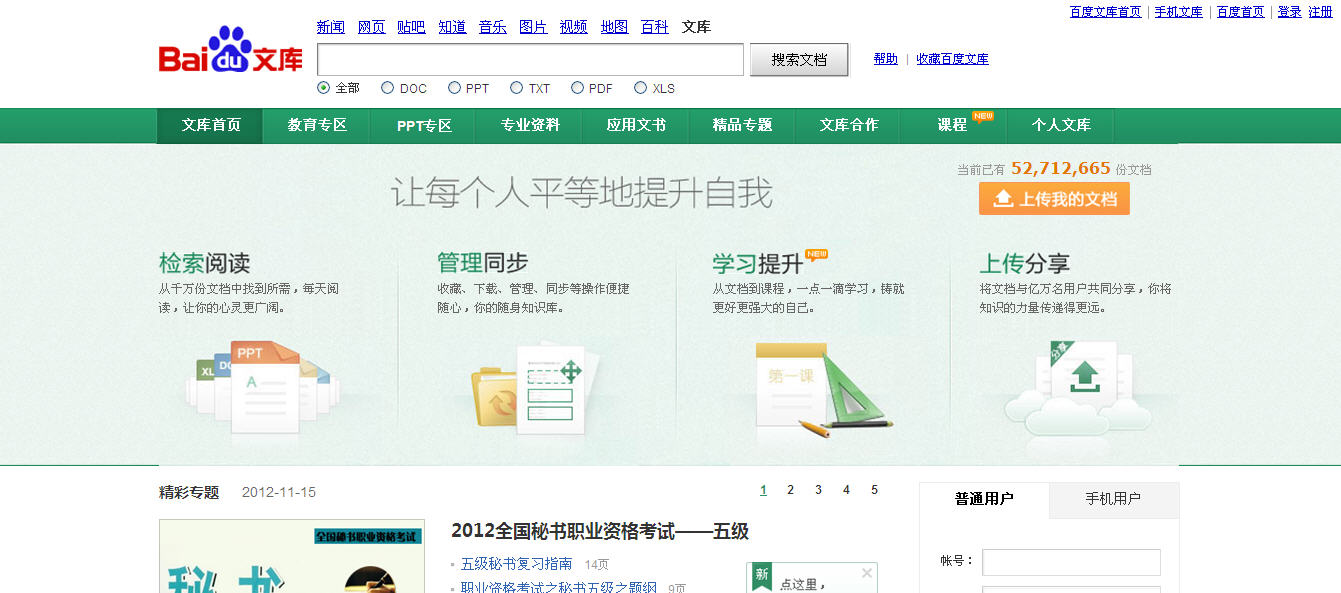Click the Baidu Wenku paw logo
This screenshot has width=1341, height=593.
[x=230, y=50]
